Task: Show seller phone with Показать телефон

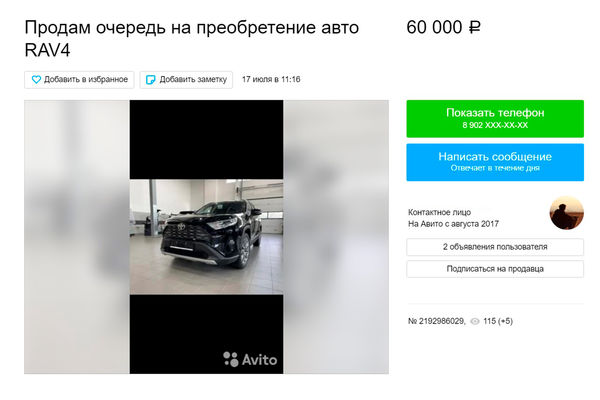Action: (495, 119)
